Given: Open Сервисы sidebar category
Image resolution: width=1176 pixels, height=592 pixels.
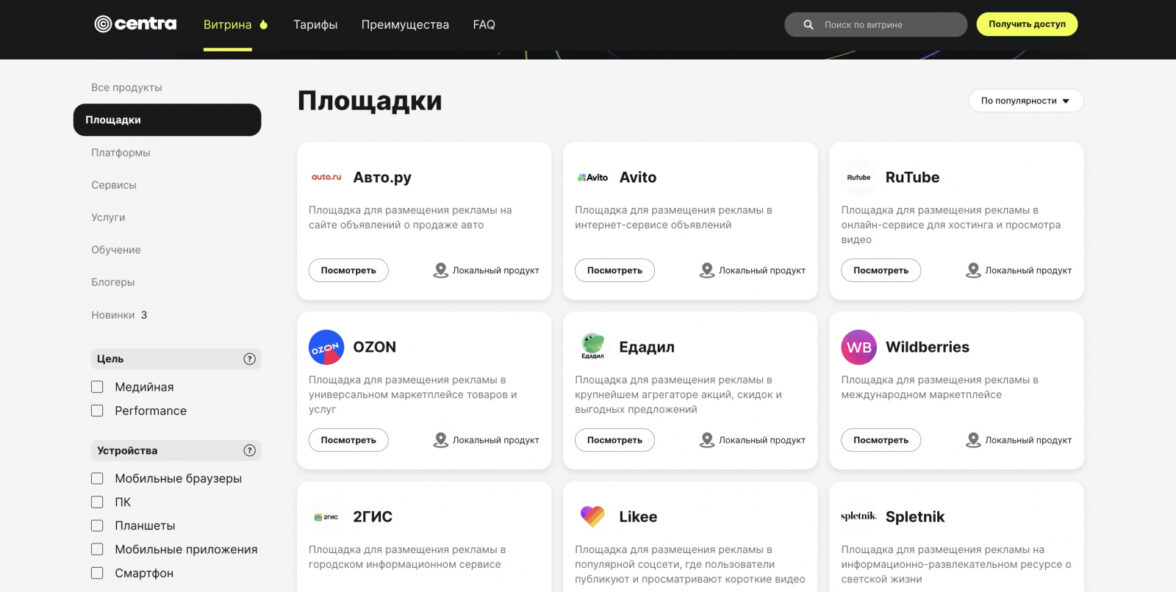Looking at the screenshot, I should click(114, 185).
